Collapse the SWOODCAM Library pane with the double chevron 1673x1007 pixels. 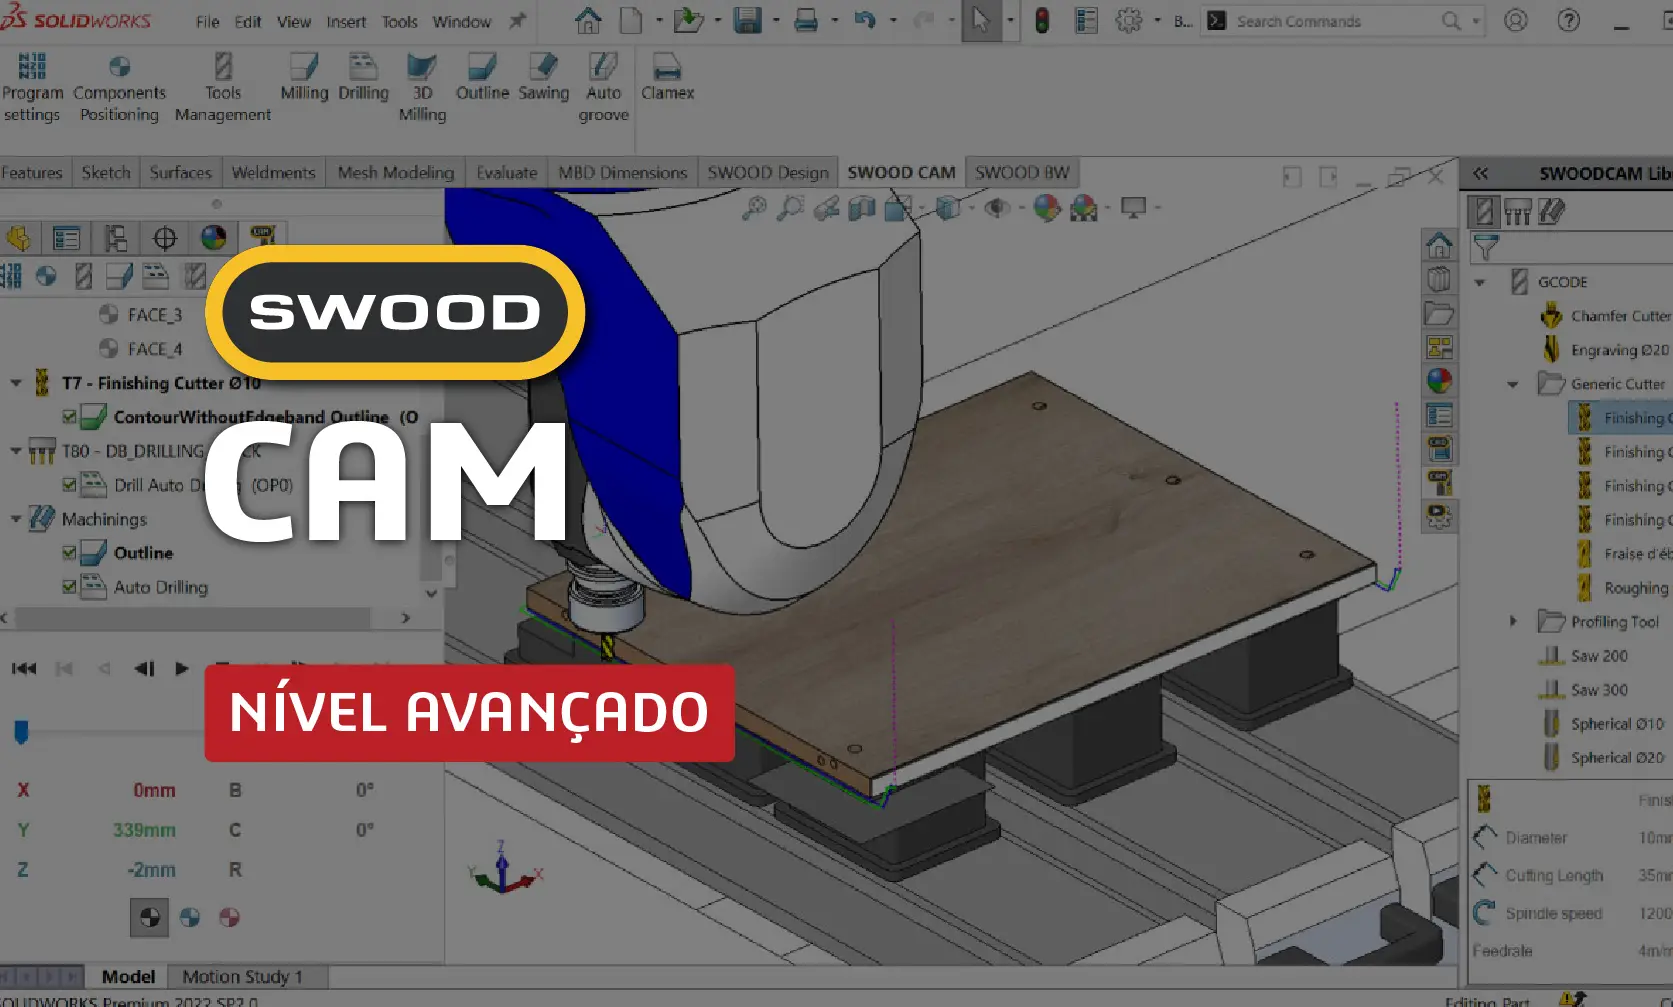coord(1480,173)
